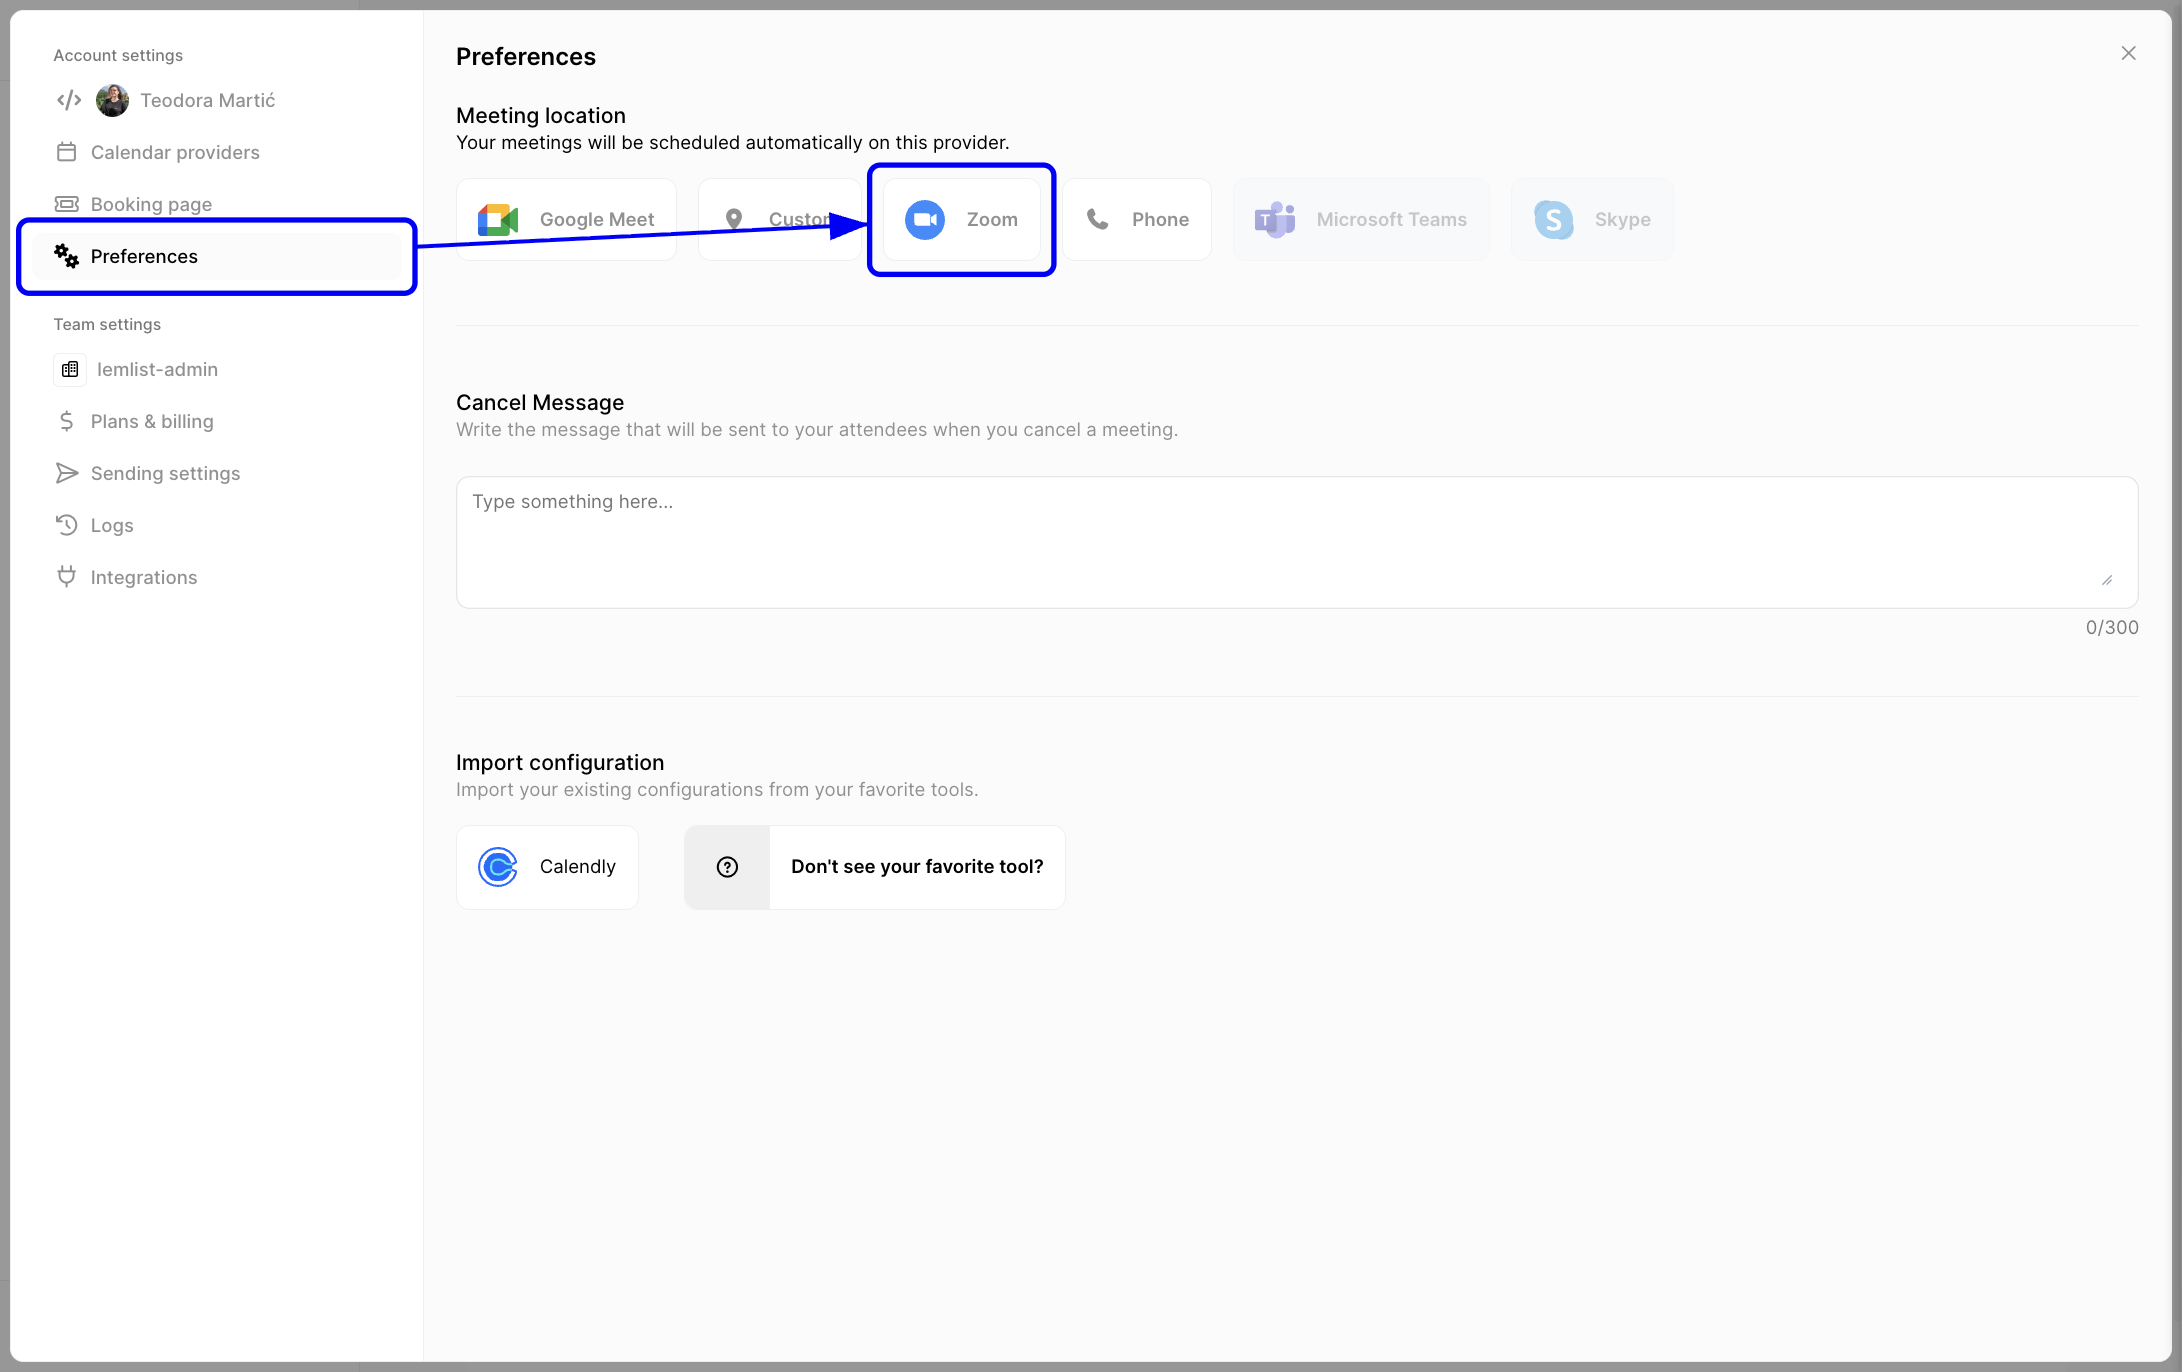This screenshot has width=2182, height=1372.
Task: Open Sending settings from the sidebar
Action: (165, 473)
